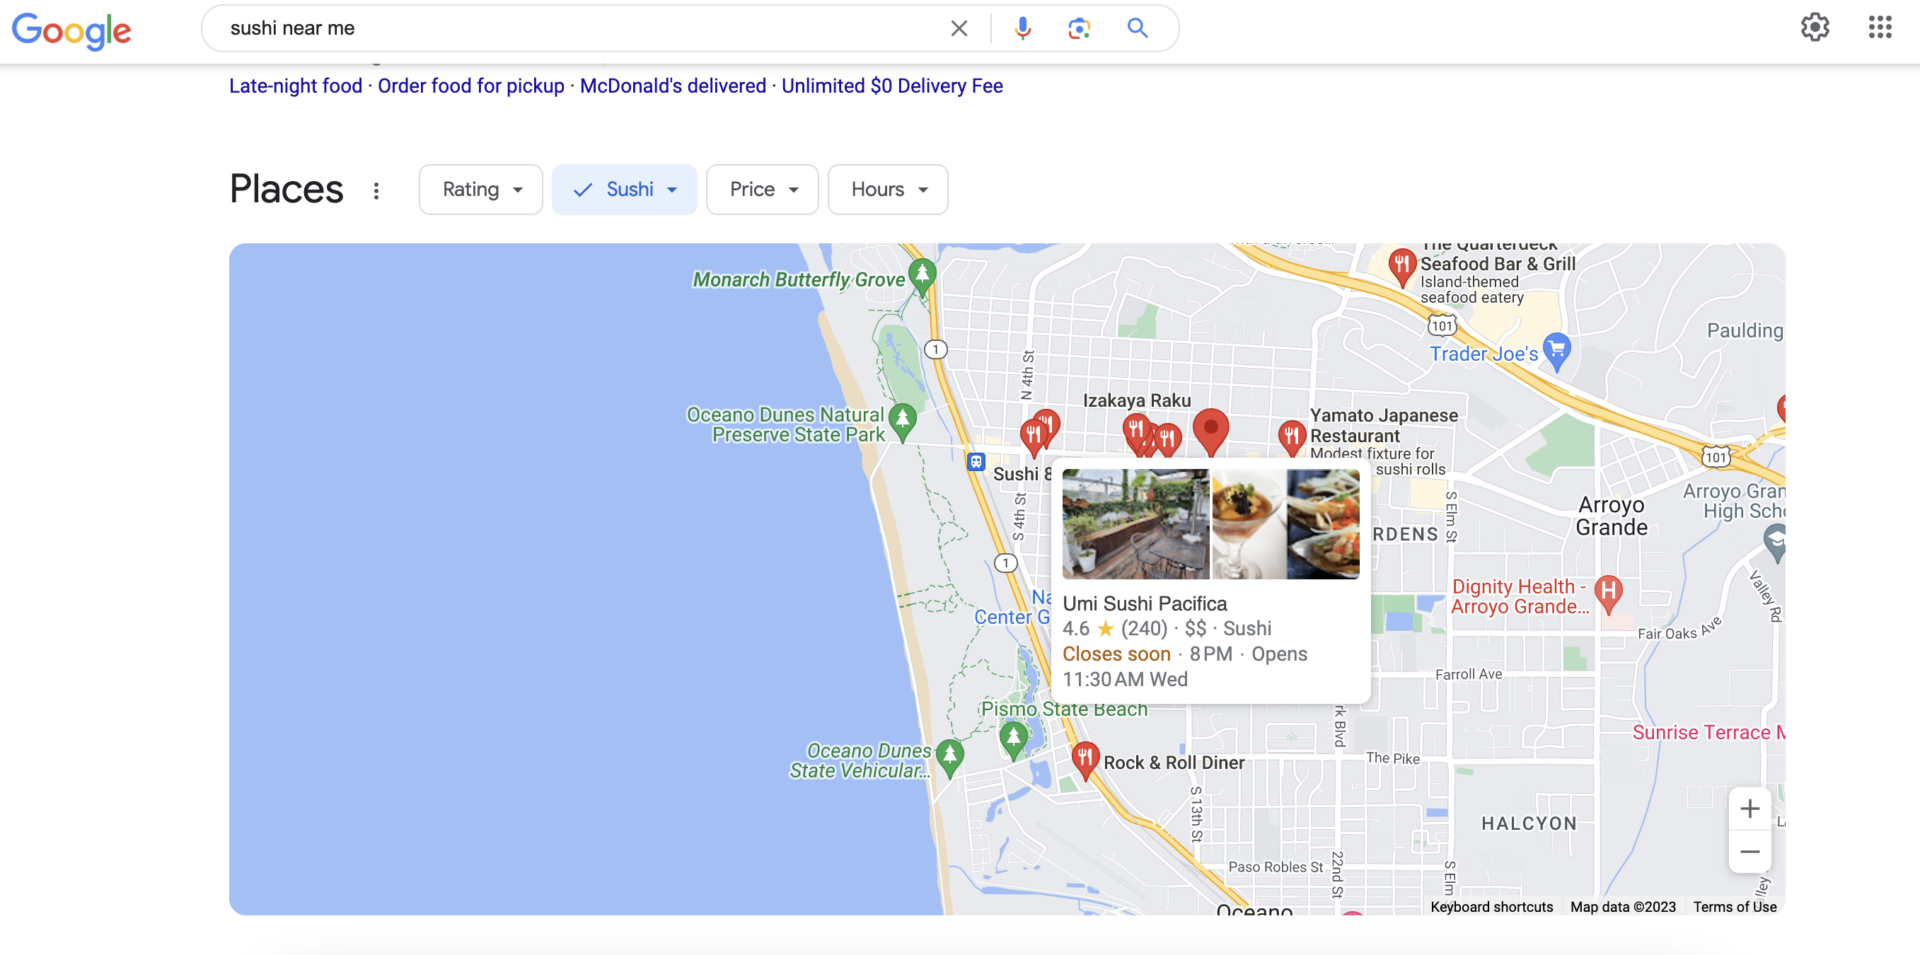1920x955 pixels.
Task: Click Quarterdeck Seafood Bar restaurant pin
Action: [1402, 267]
